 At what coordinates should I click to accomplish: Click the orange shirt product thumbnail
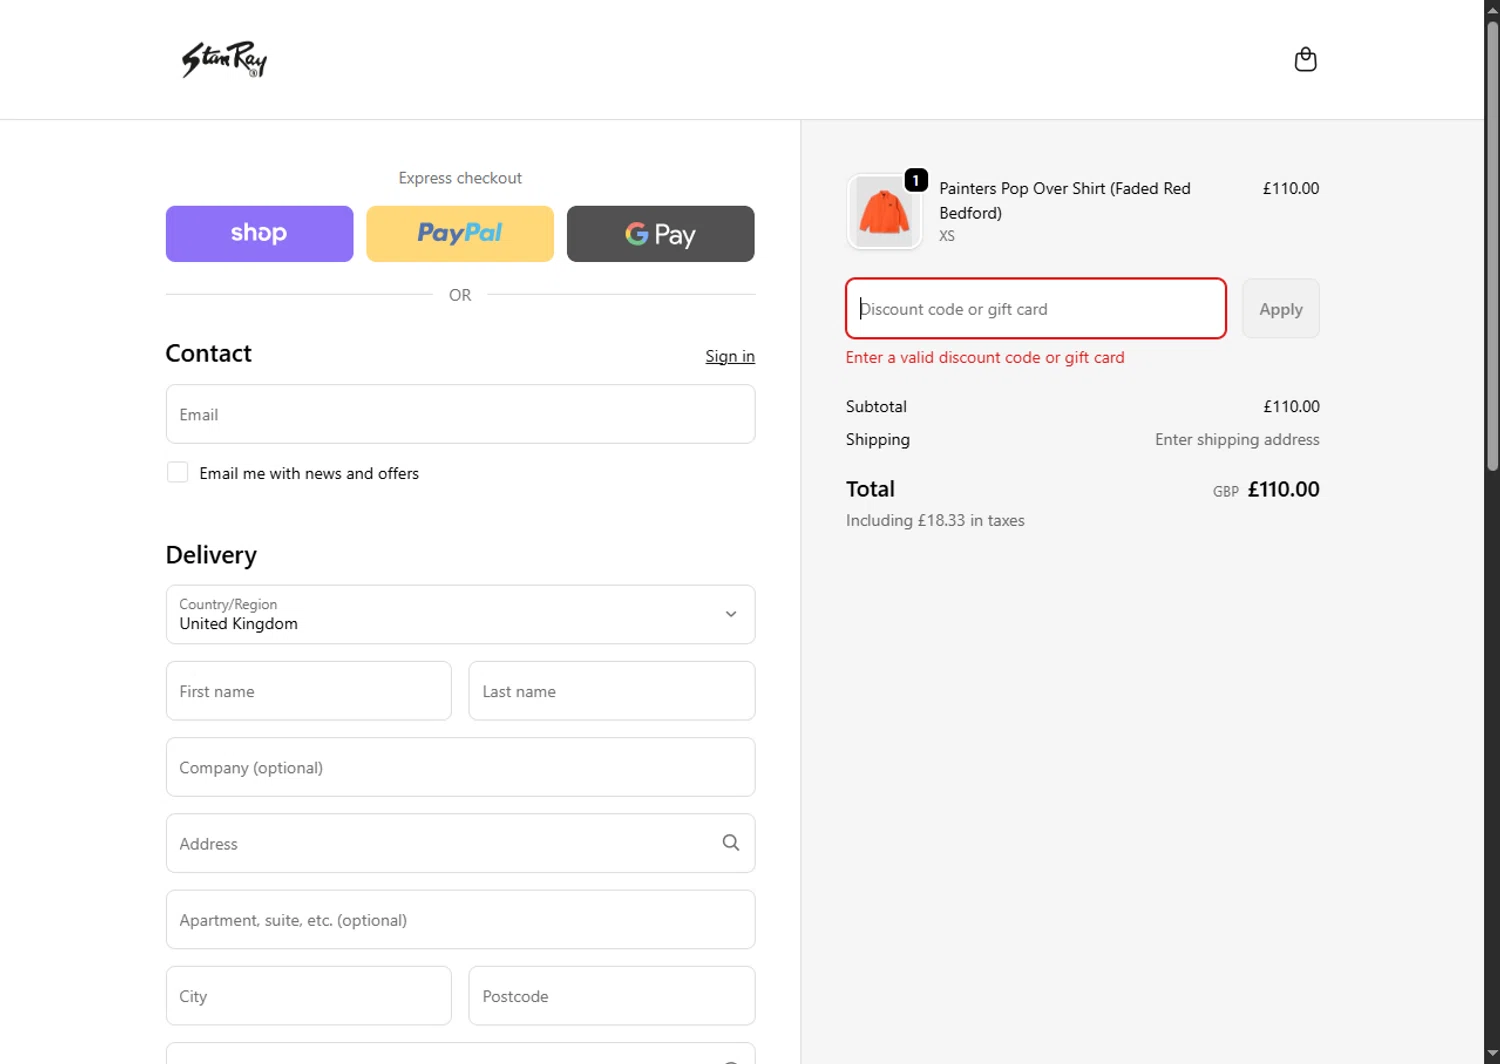884,212
